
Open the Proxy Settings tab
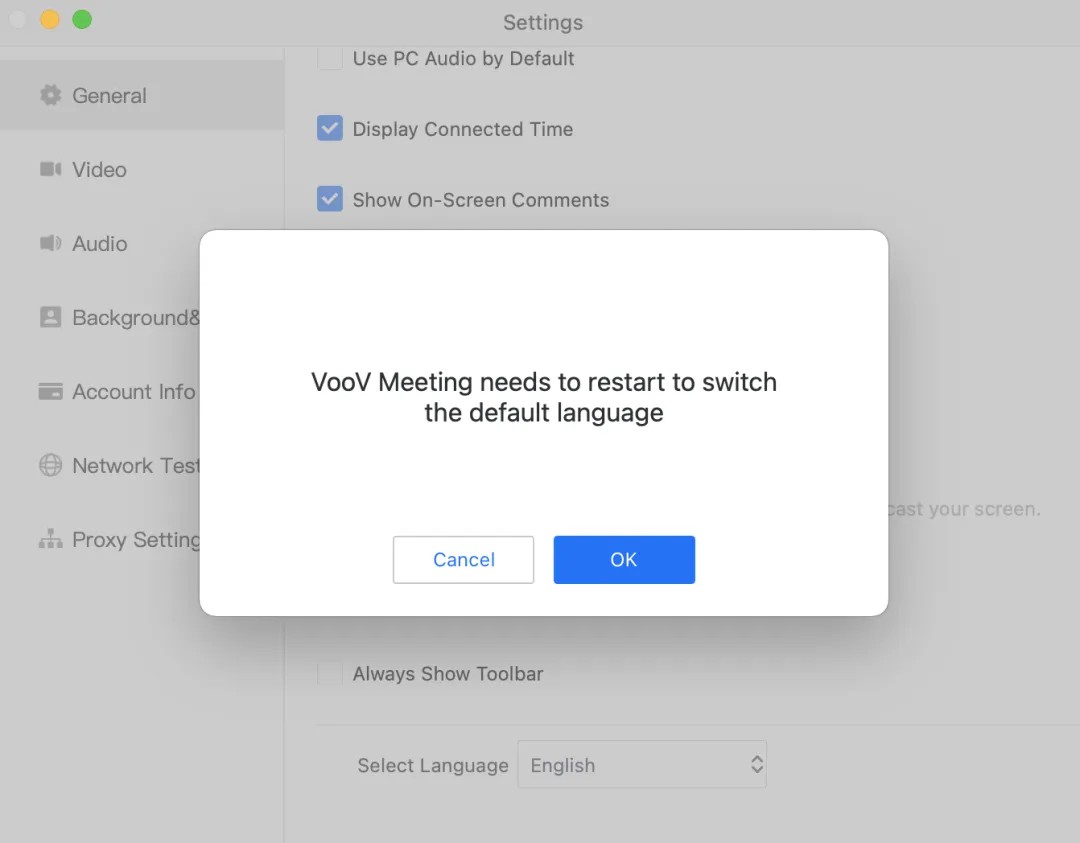[100, 539]
